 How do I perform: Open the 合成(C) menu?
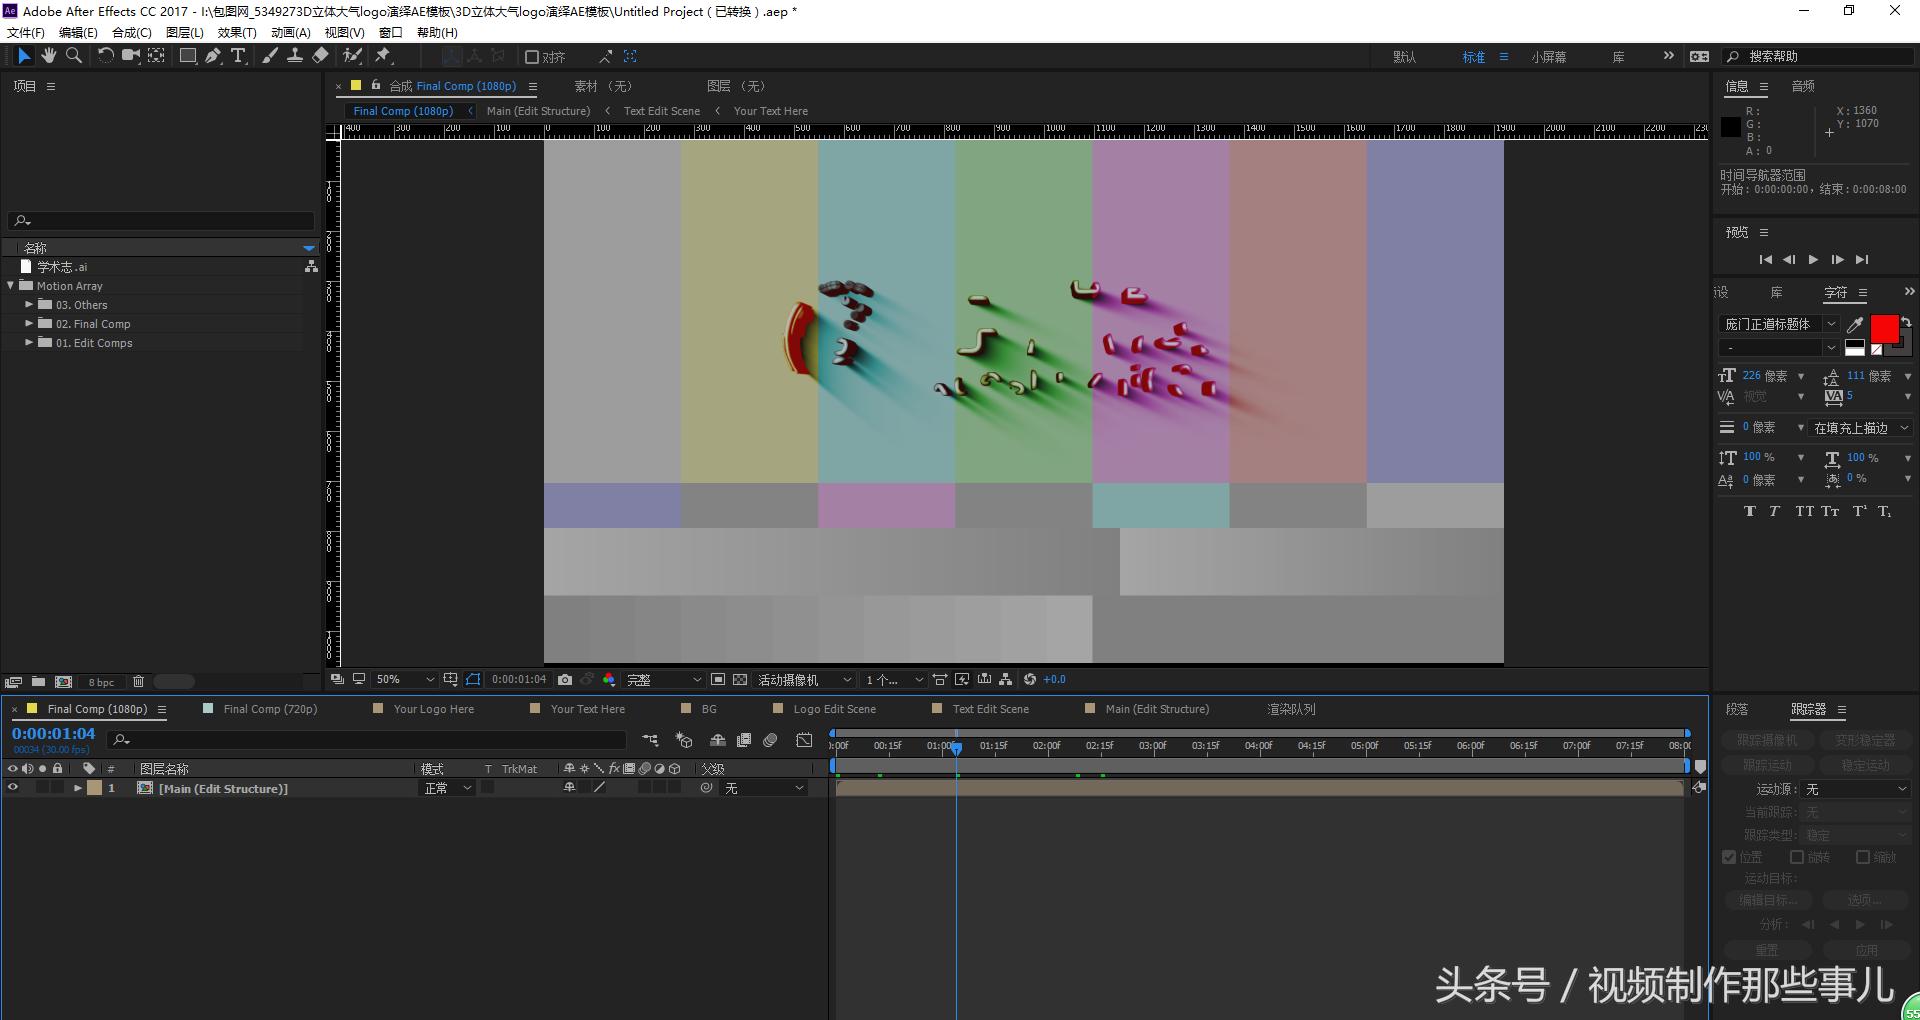click(132, 32)
